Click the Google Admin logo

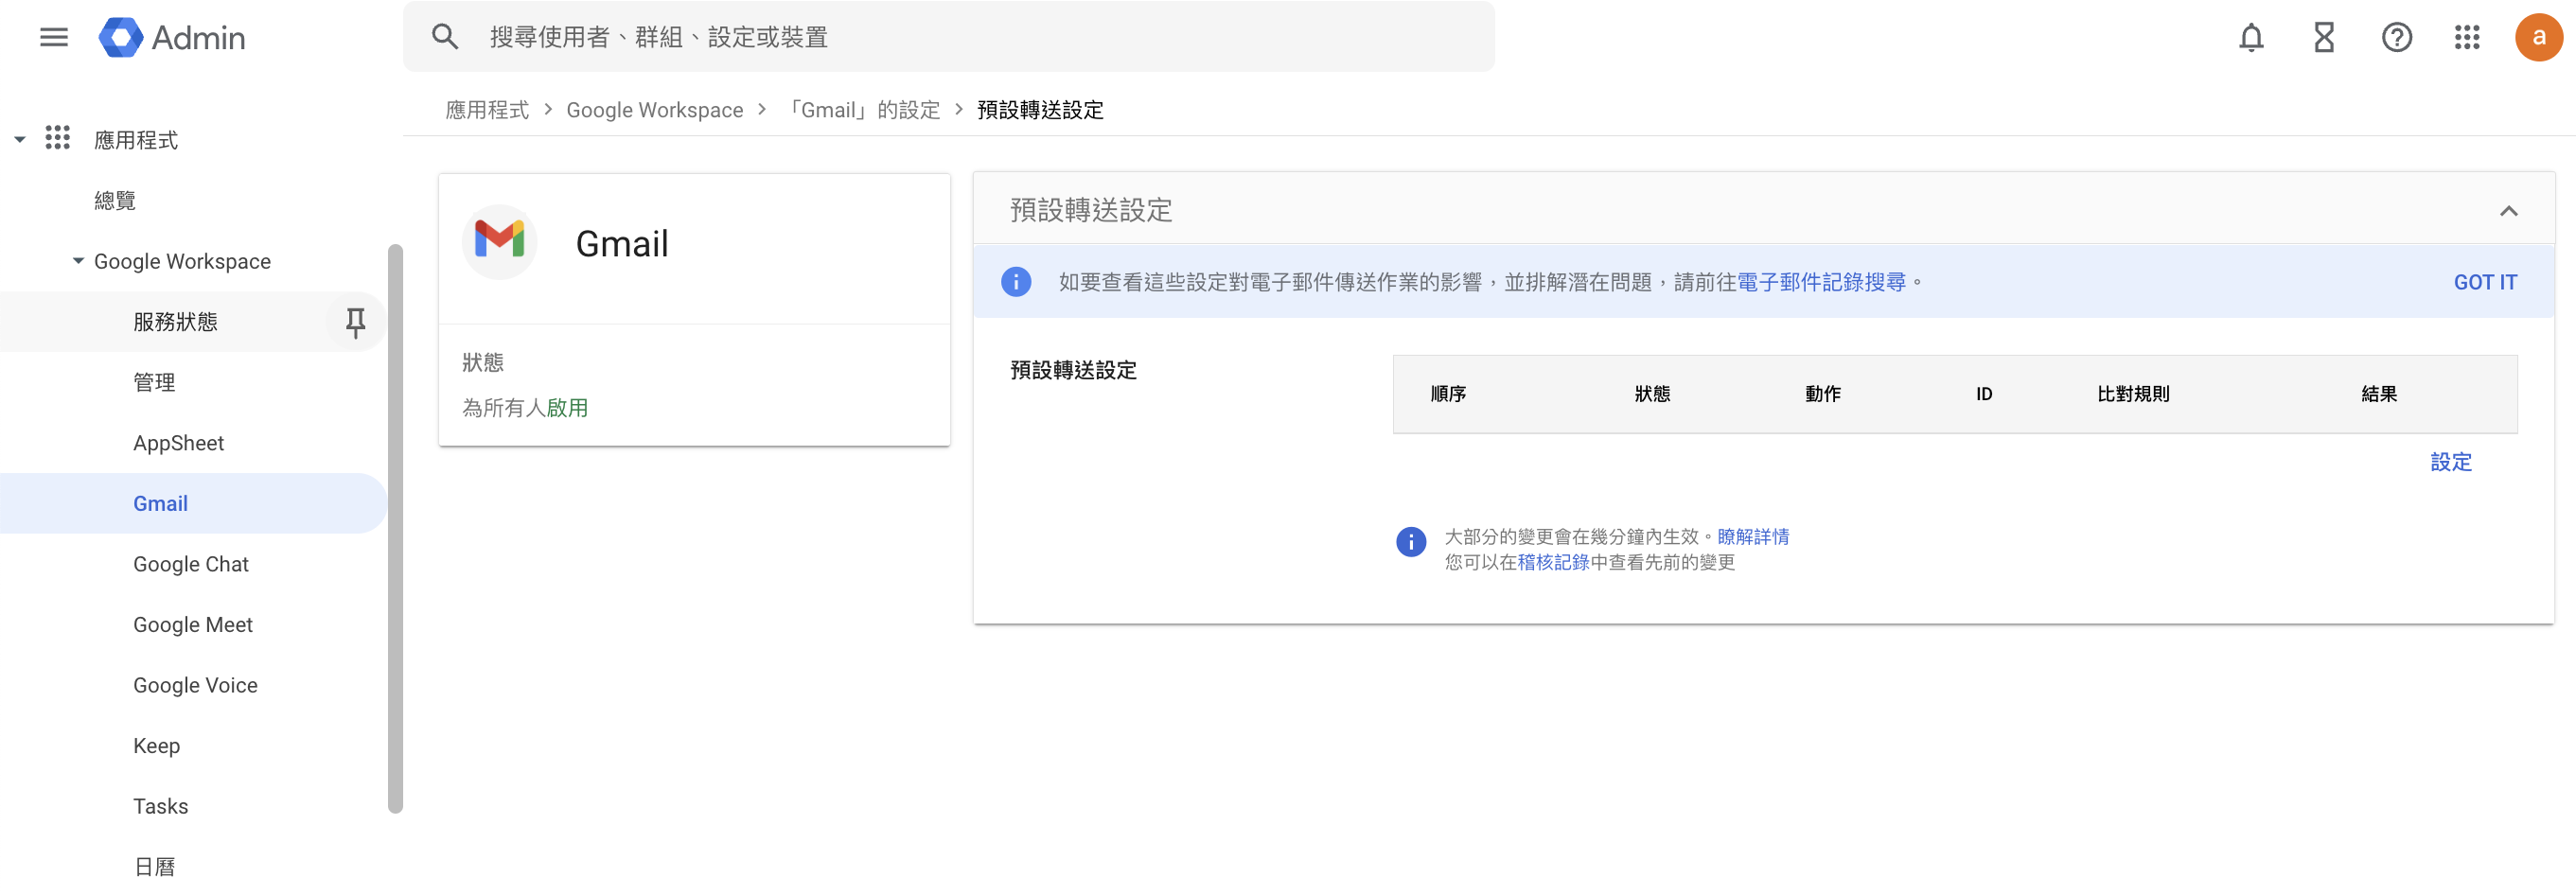[172, 37]
